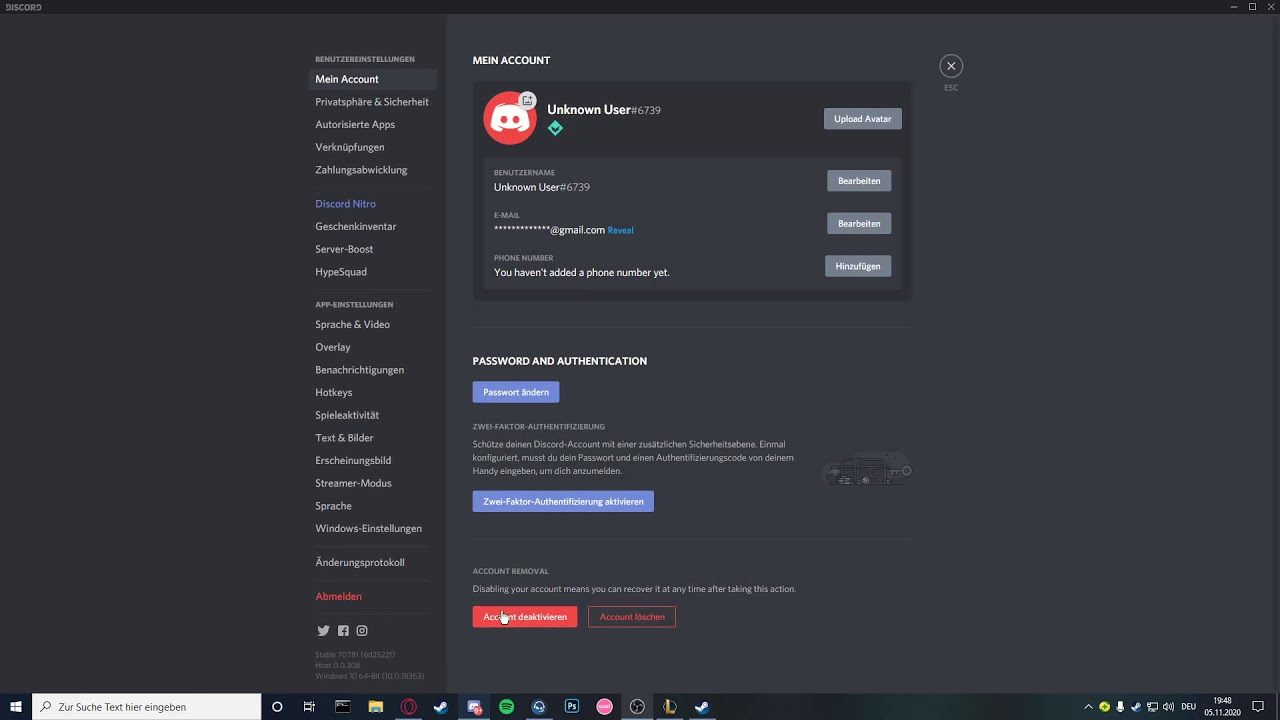Click the Passwort ändern button
This screenshot has height=720, width=1280.
tap(516, 392)
